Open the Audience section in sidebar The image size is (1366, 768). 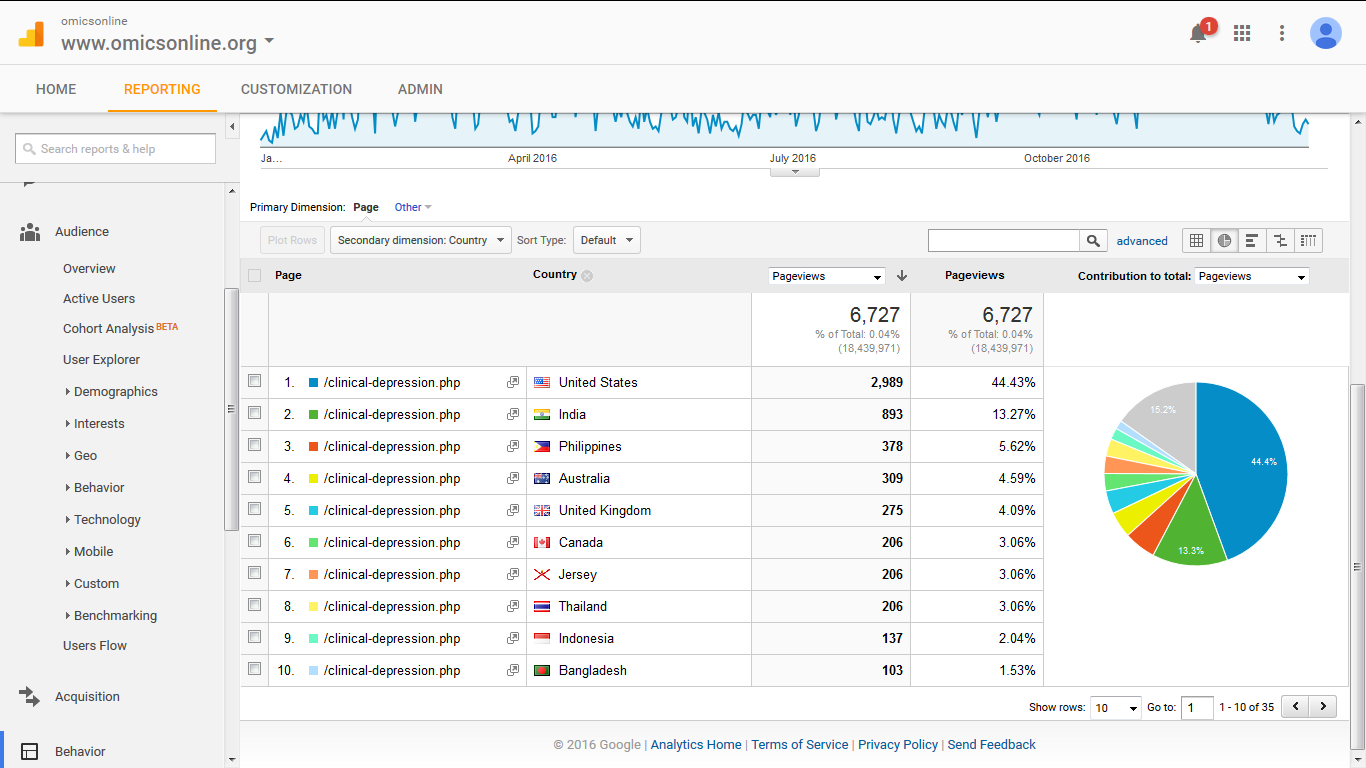82,231
